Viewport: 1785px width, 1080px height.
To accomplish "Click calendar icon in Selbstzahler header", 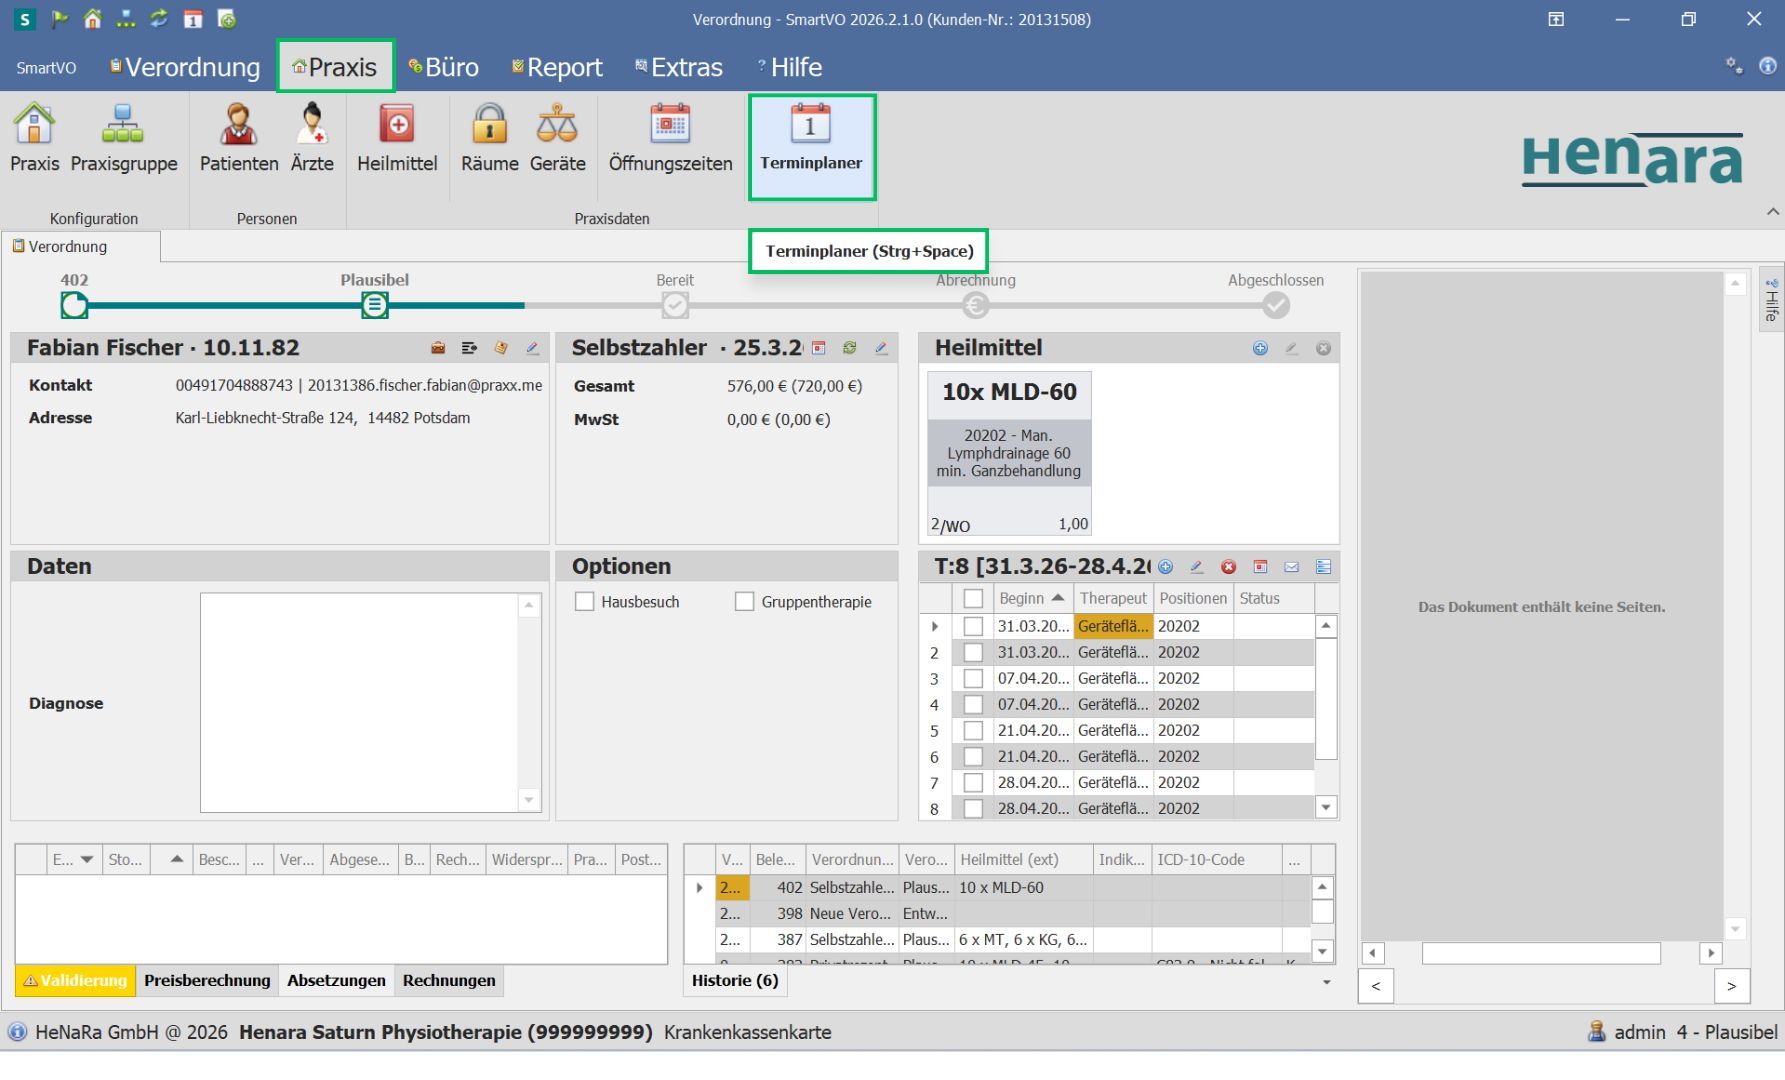I will (818, 348).
